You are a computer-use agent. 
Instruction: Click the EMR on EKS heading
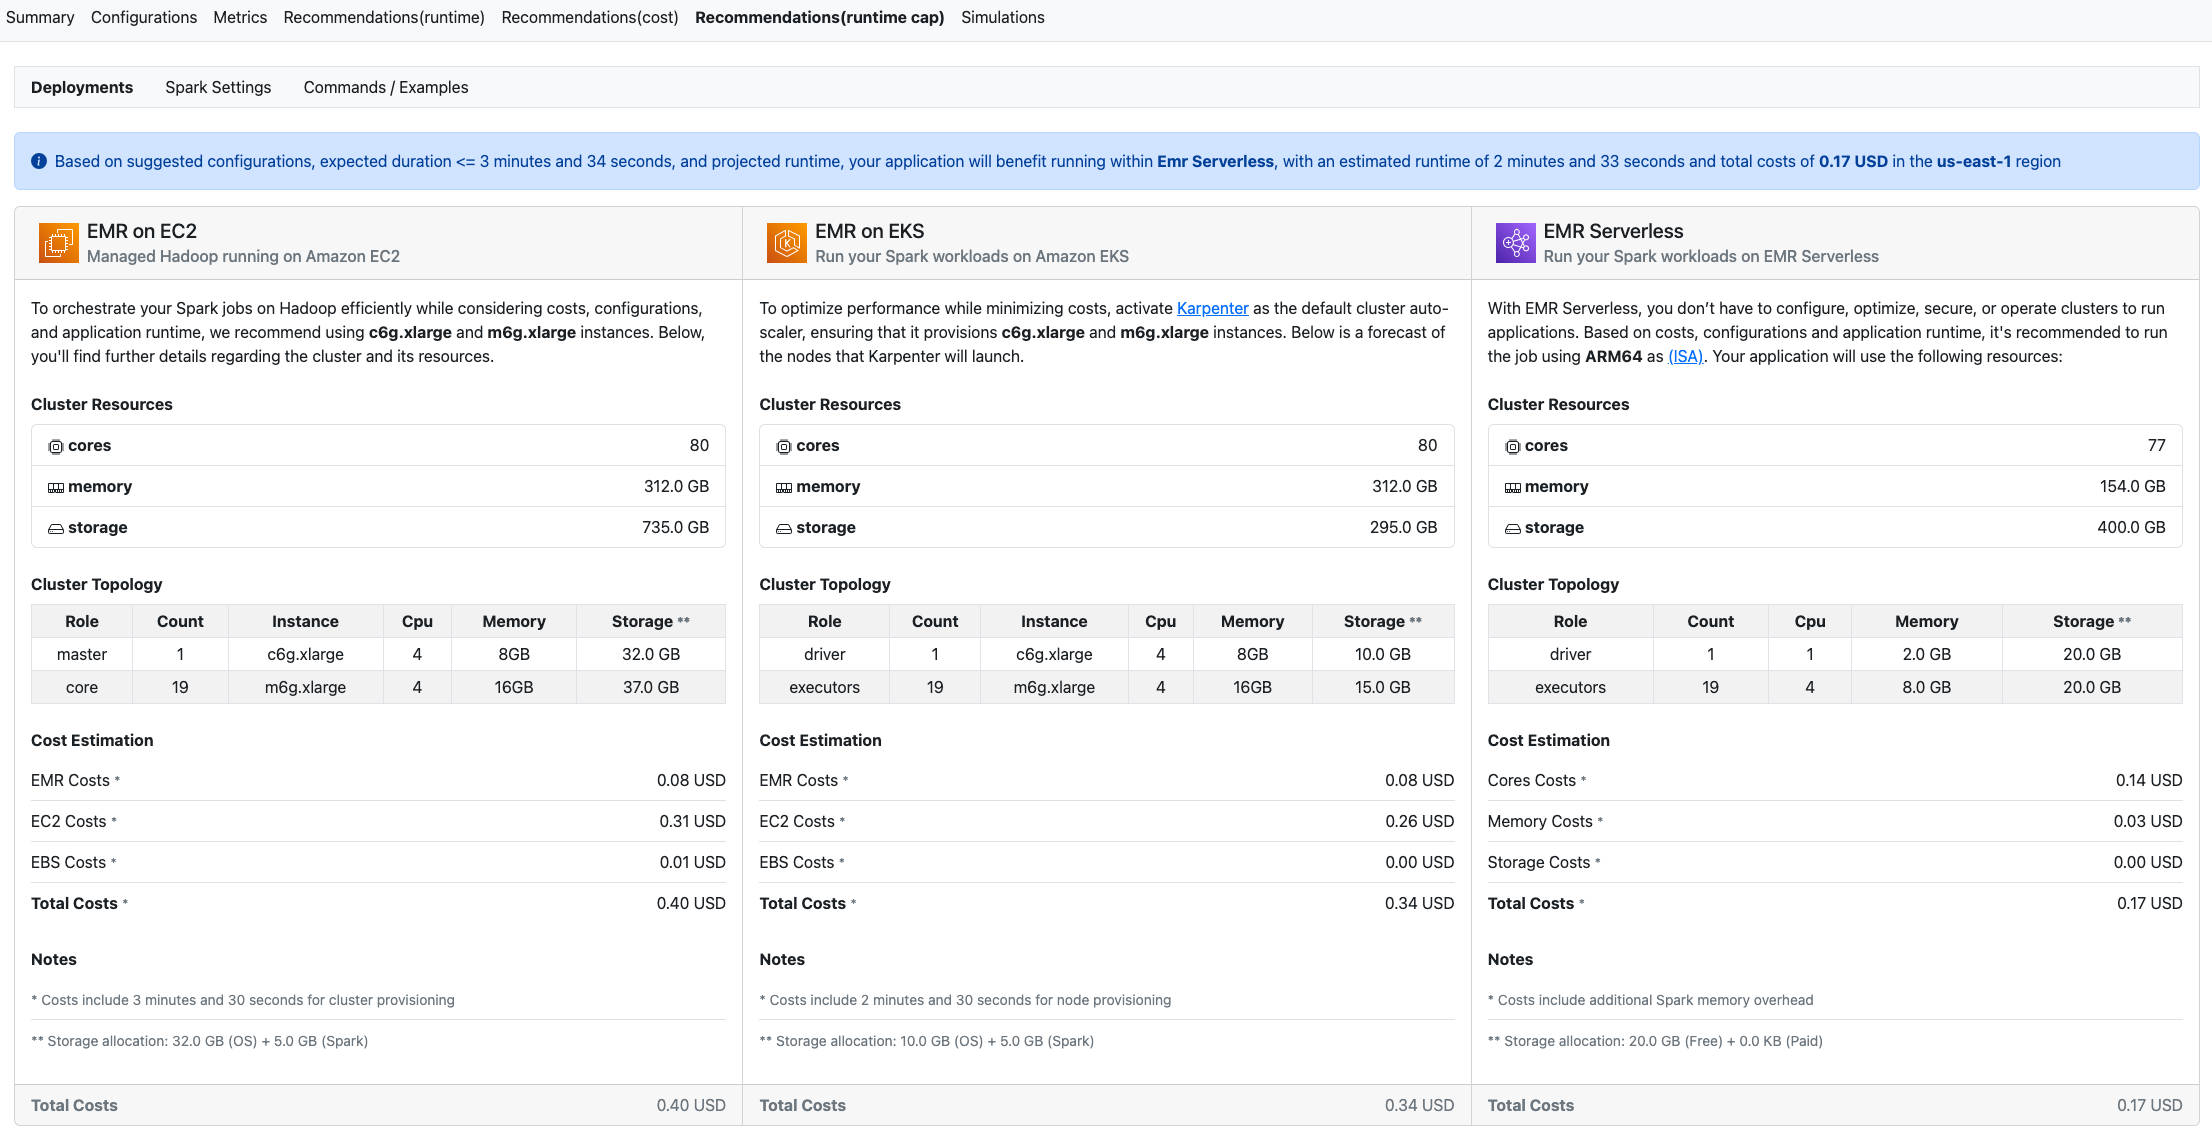point(870,231)
